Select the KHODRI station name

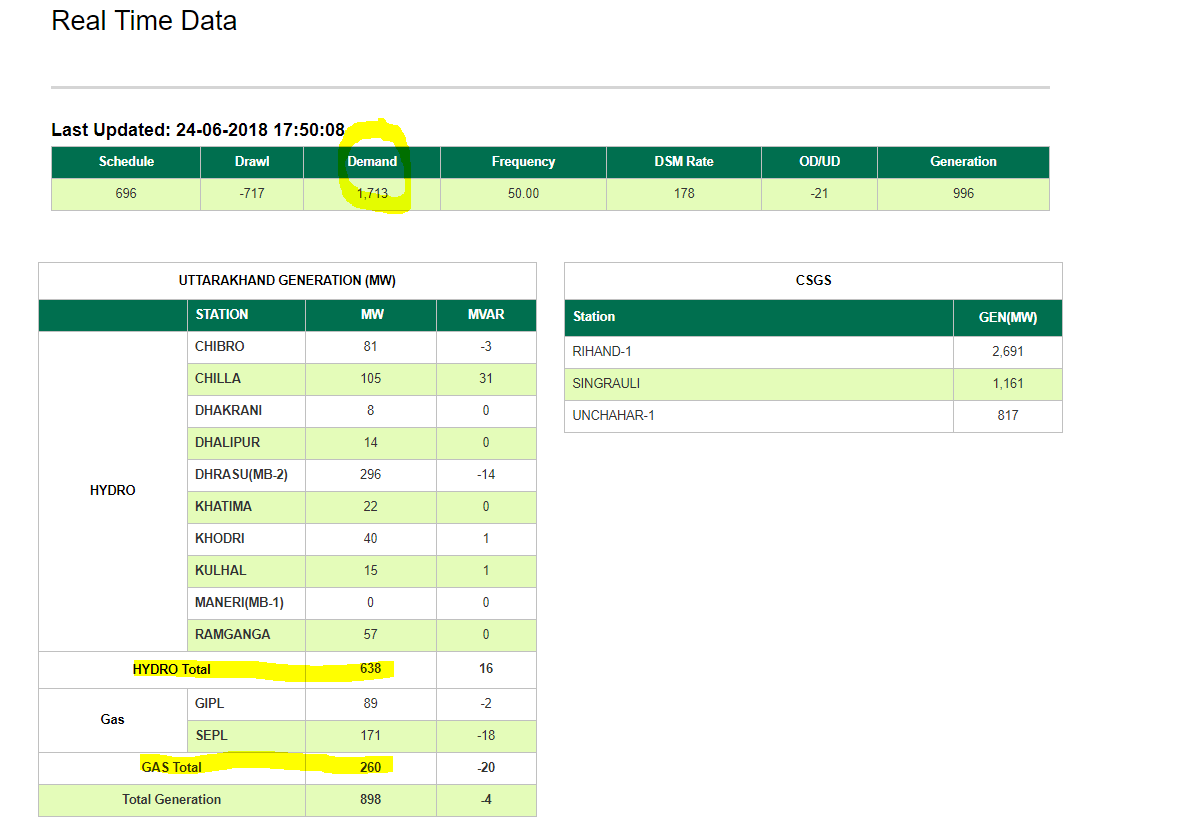tap(220, 538)
